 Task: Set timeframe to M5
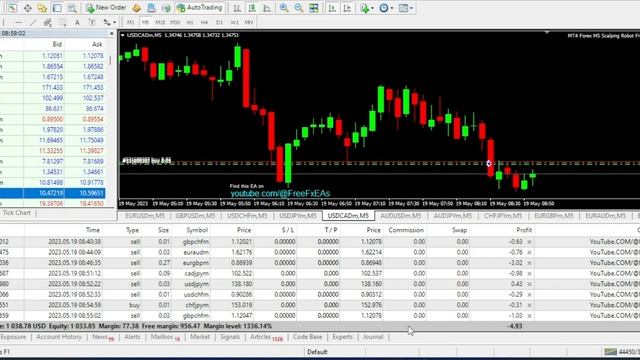(145, 22)
